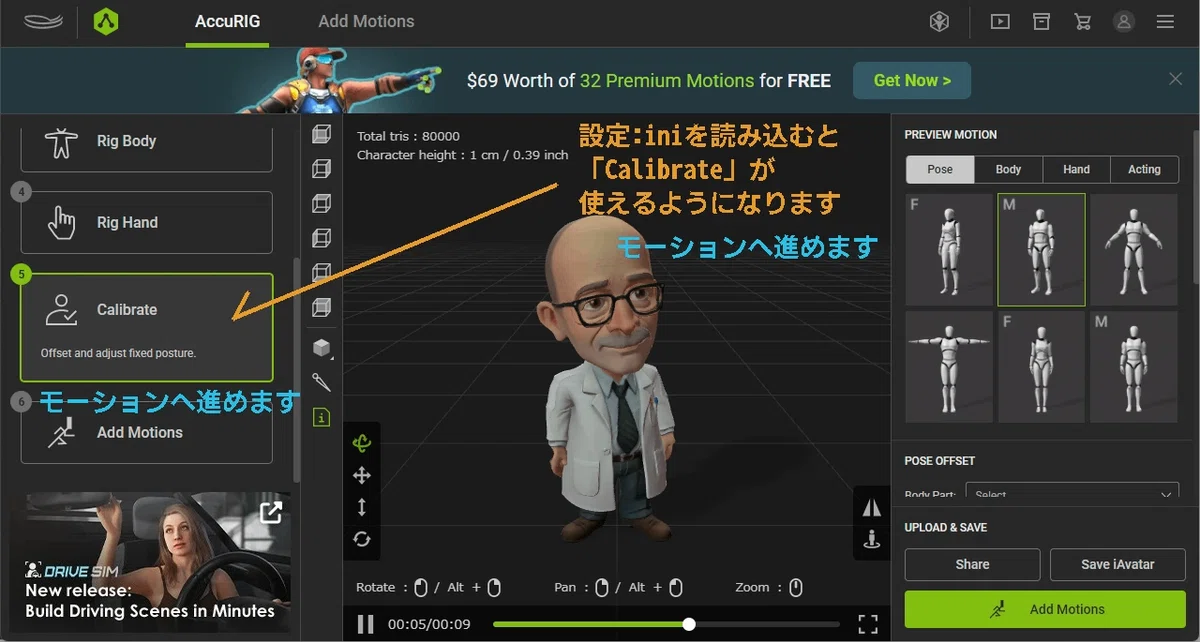Select the Hand preview tab
The image size is (1200, 642).
(1077, 169)
